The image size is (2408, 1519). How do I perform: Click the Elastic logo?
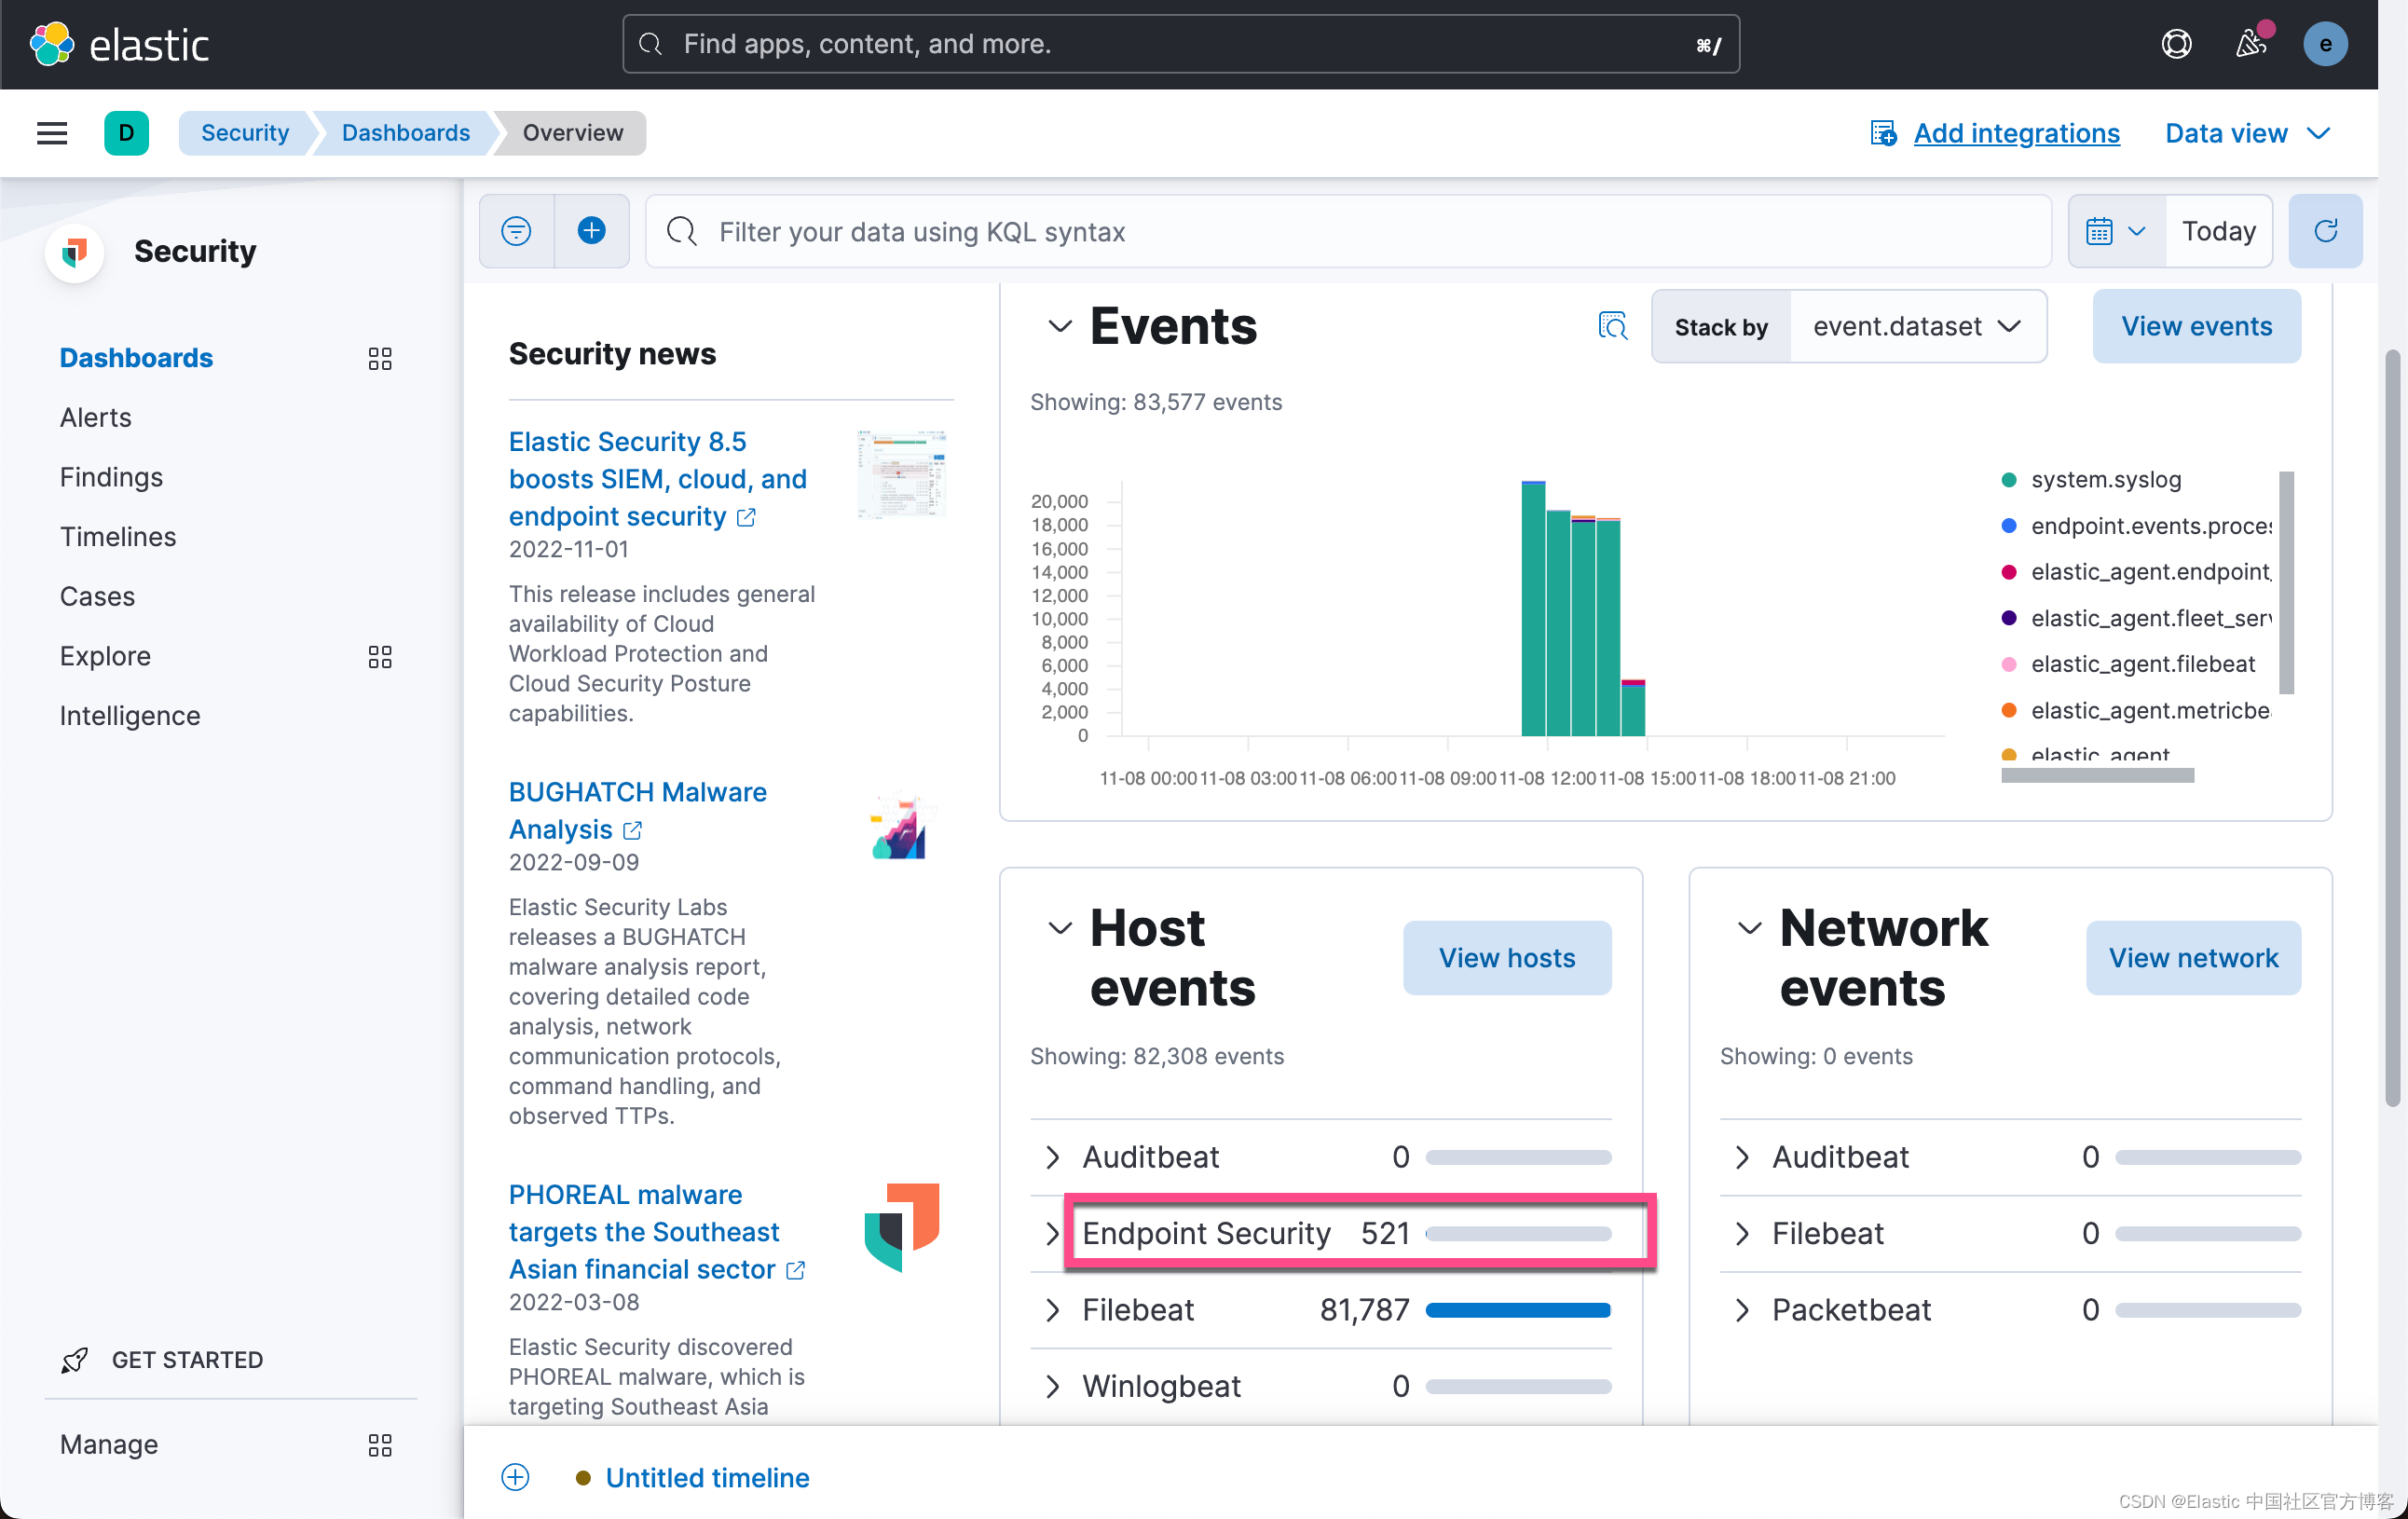[119, 44]
